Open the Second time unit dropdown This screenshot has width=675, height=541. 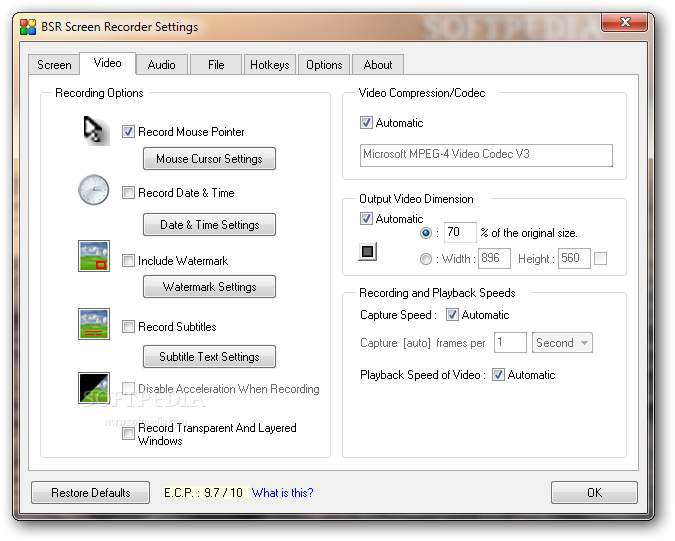coord(562,343)
